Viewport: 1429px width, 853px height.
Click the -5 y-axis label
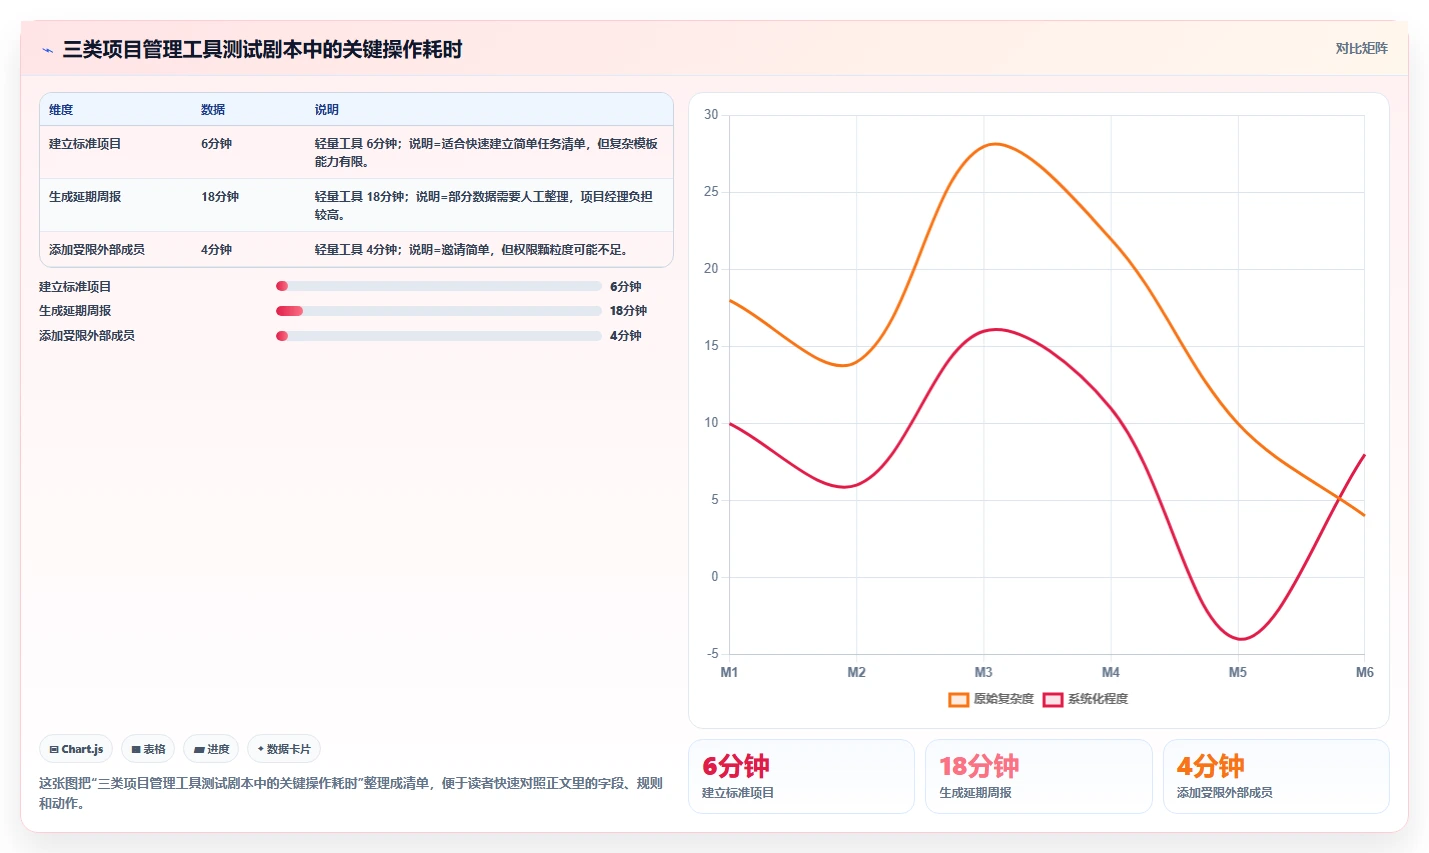coord(712,654)
